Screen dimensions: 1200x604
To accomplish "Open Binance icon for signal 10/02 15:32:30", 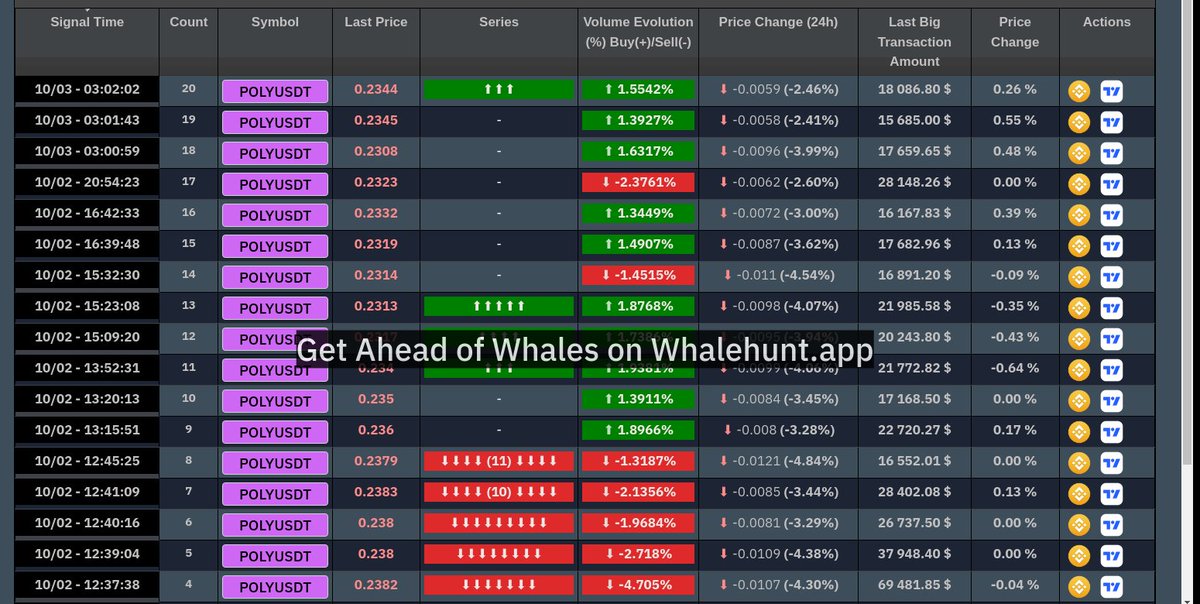I will [1079, 277].
